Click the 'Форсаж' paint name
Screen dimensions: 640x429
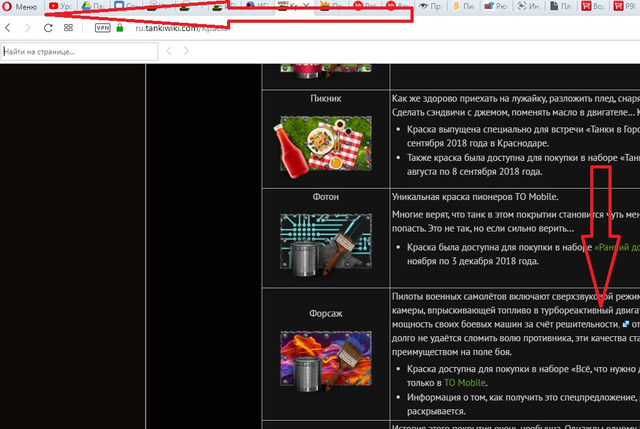point(326,313)
